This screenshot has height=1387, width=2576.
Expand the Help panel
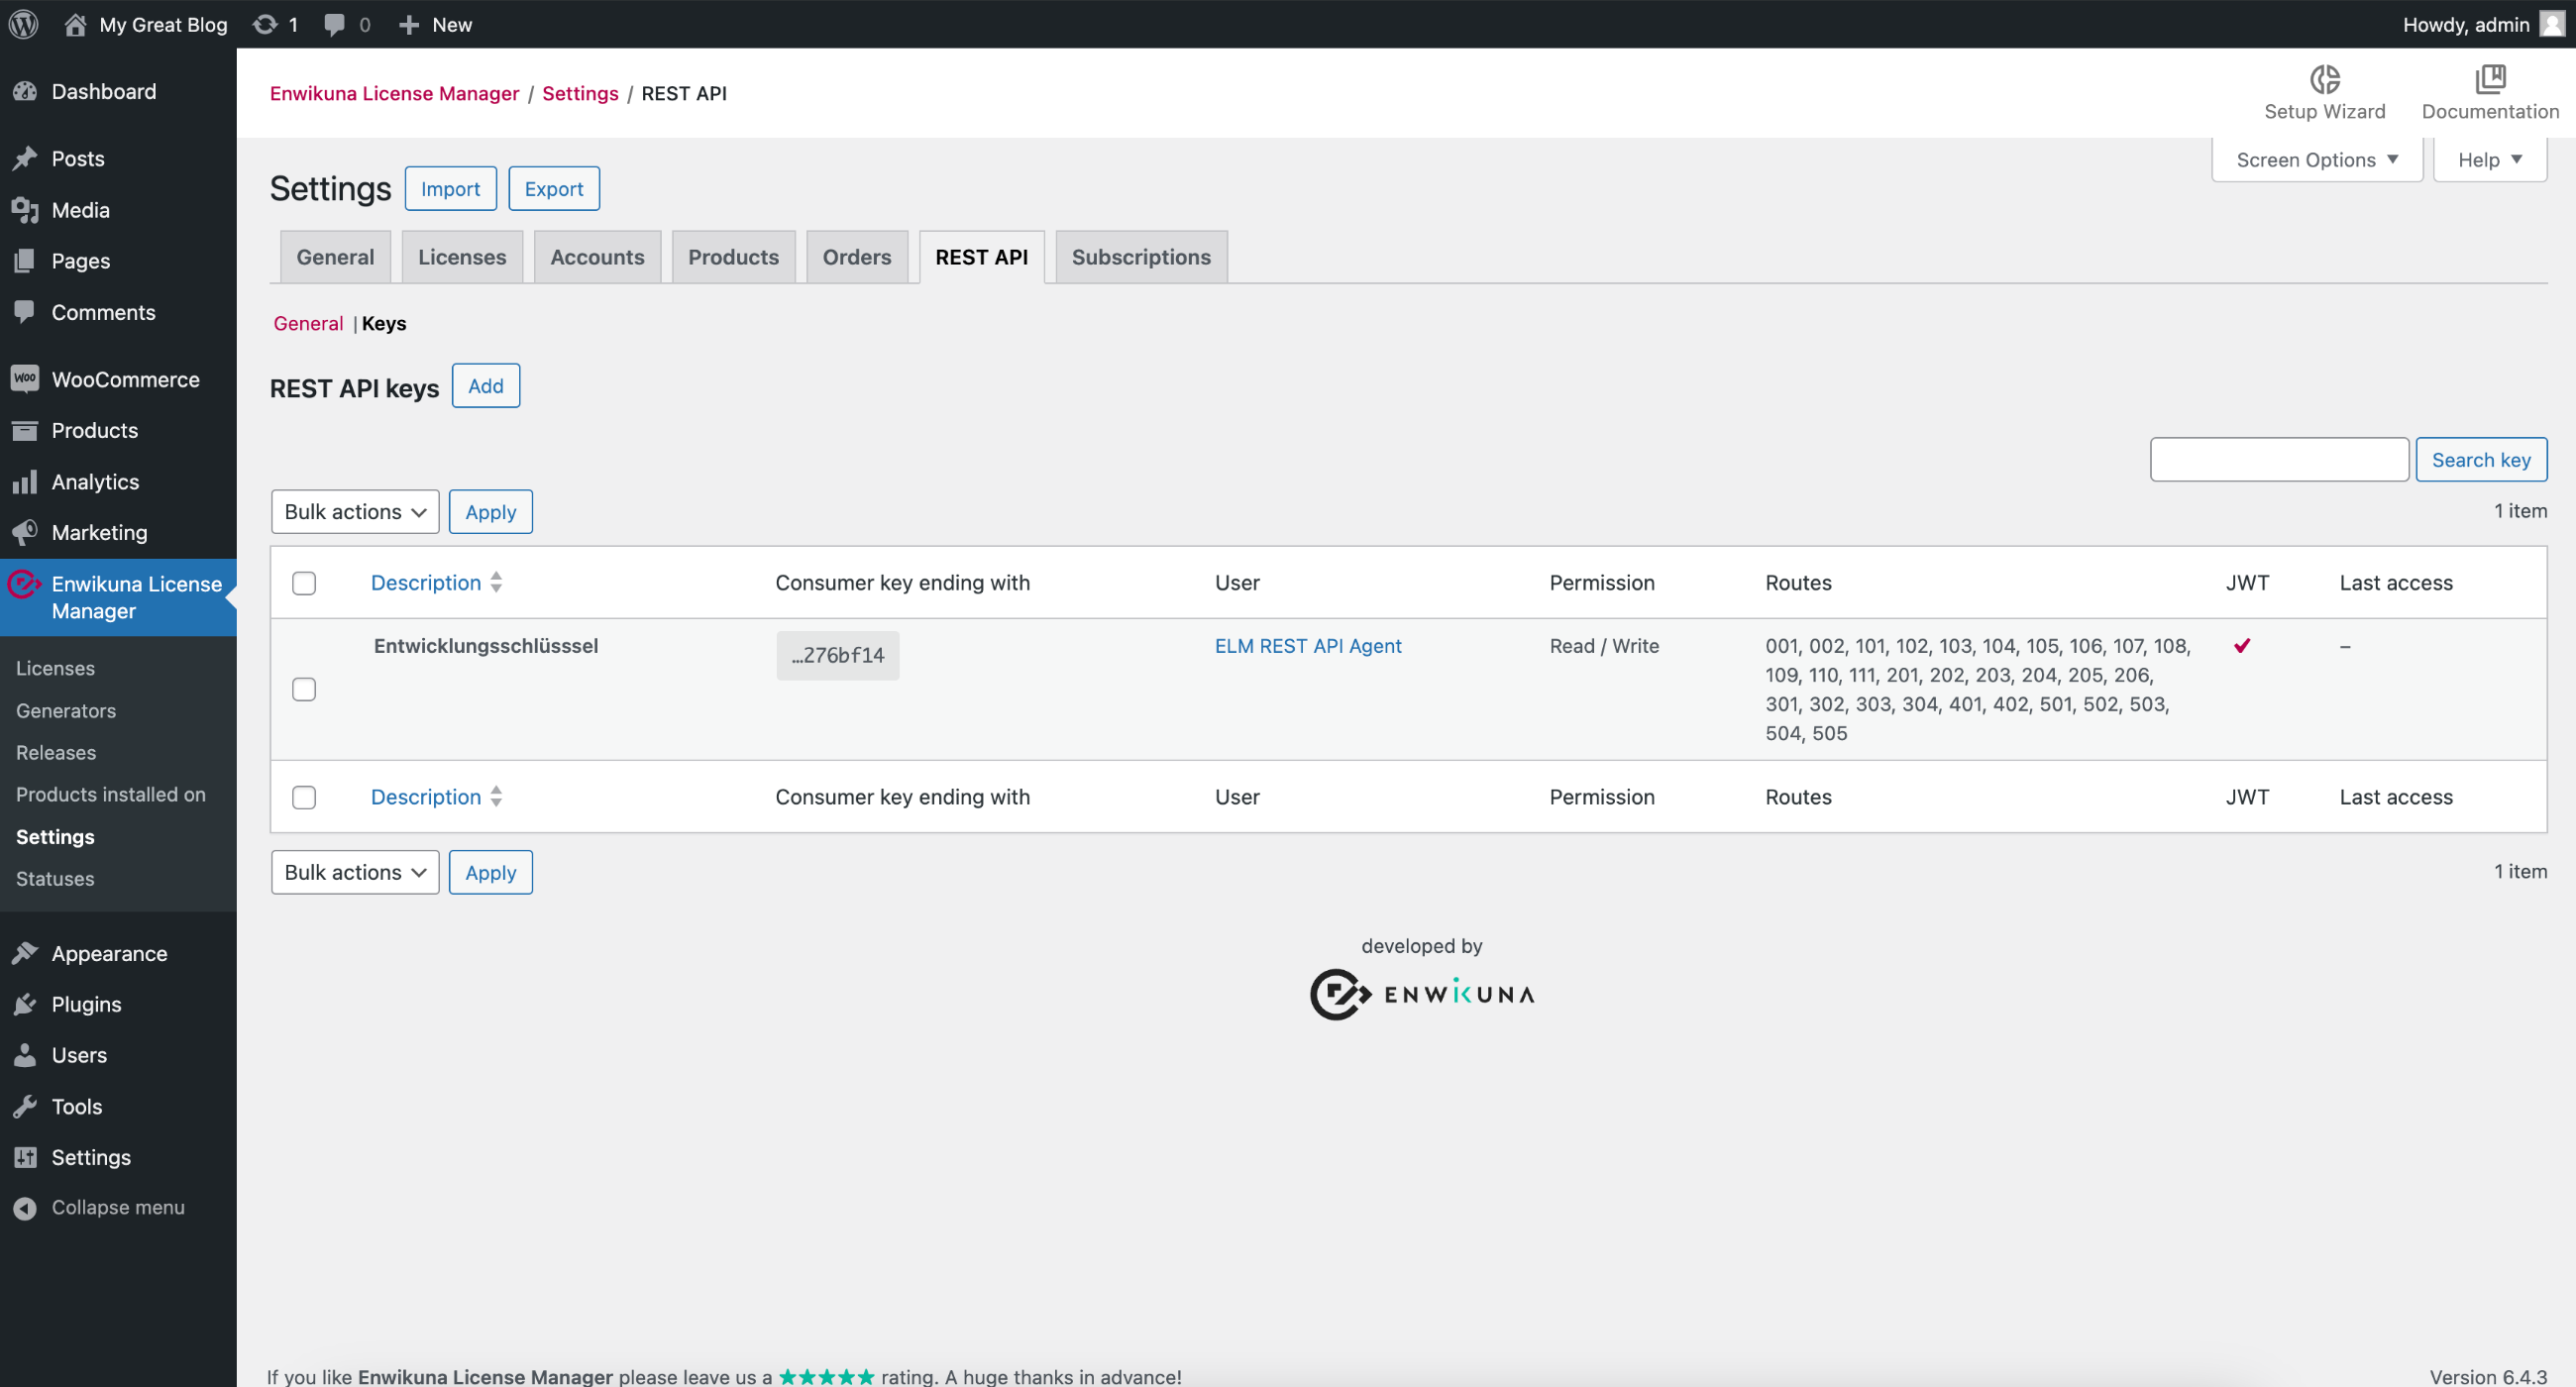[x=2489, y=160]
